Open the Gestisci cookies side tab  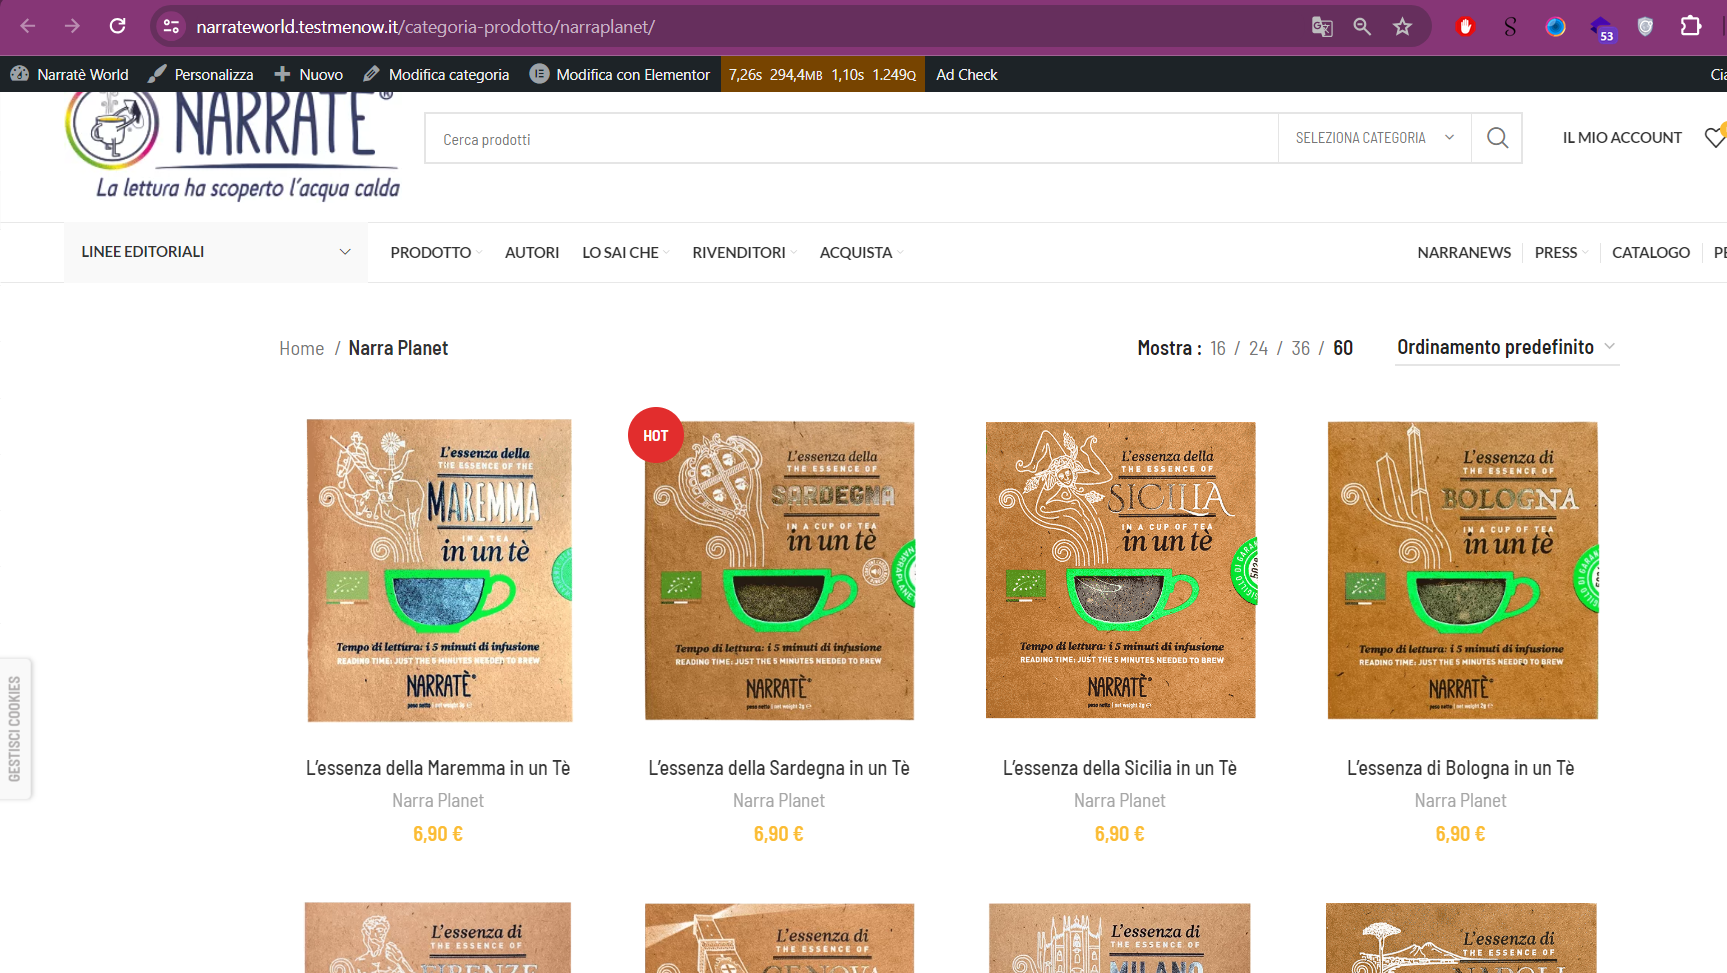click(15, 728)
